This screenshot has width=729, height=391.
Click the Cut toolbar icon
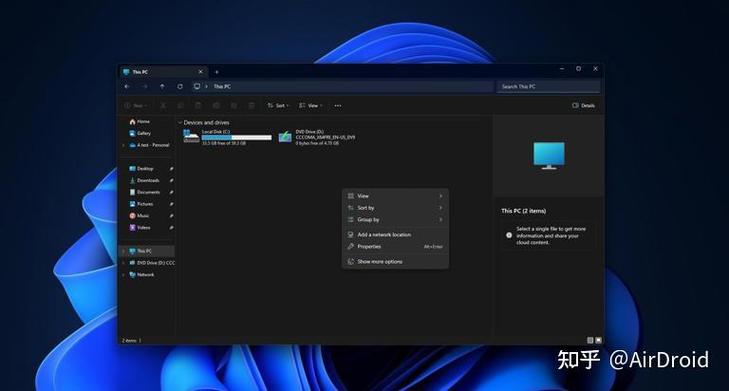163,106
